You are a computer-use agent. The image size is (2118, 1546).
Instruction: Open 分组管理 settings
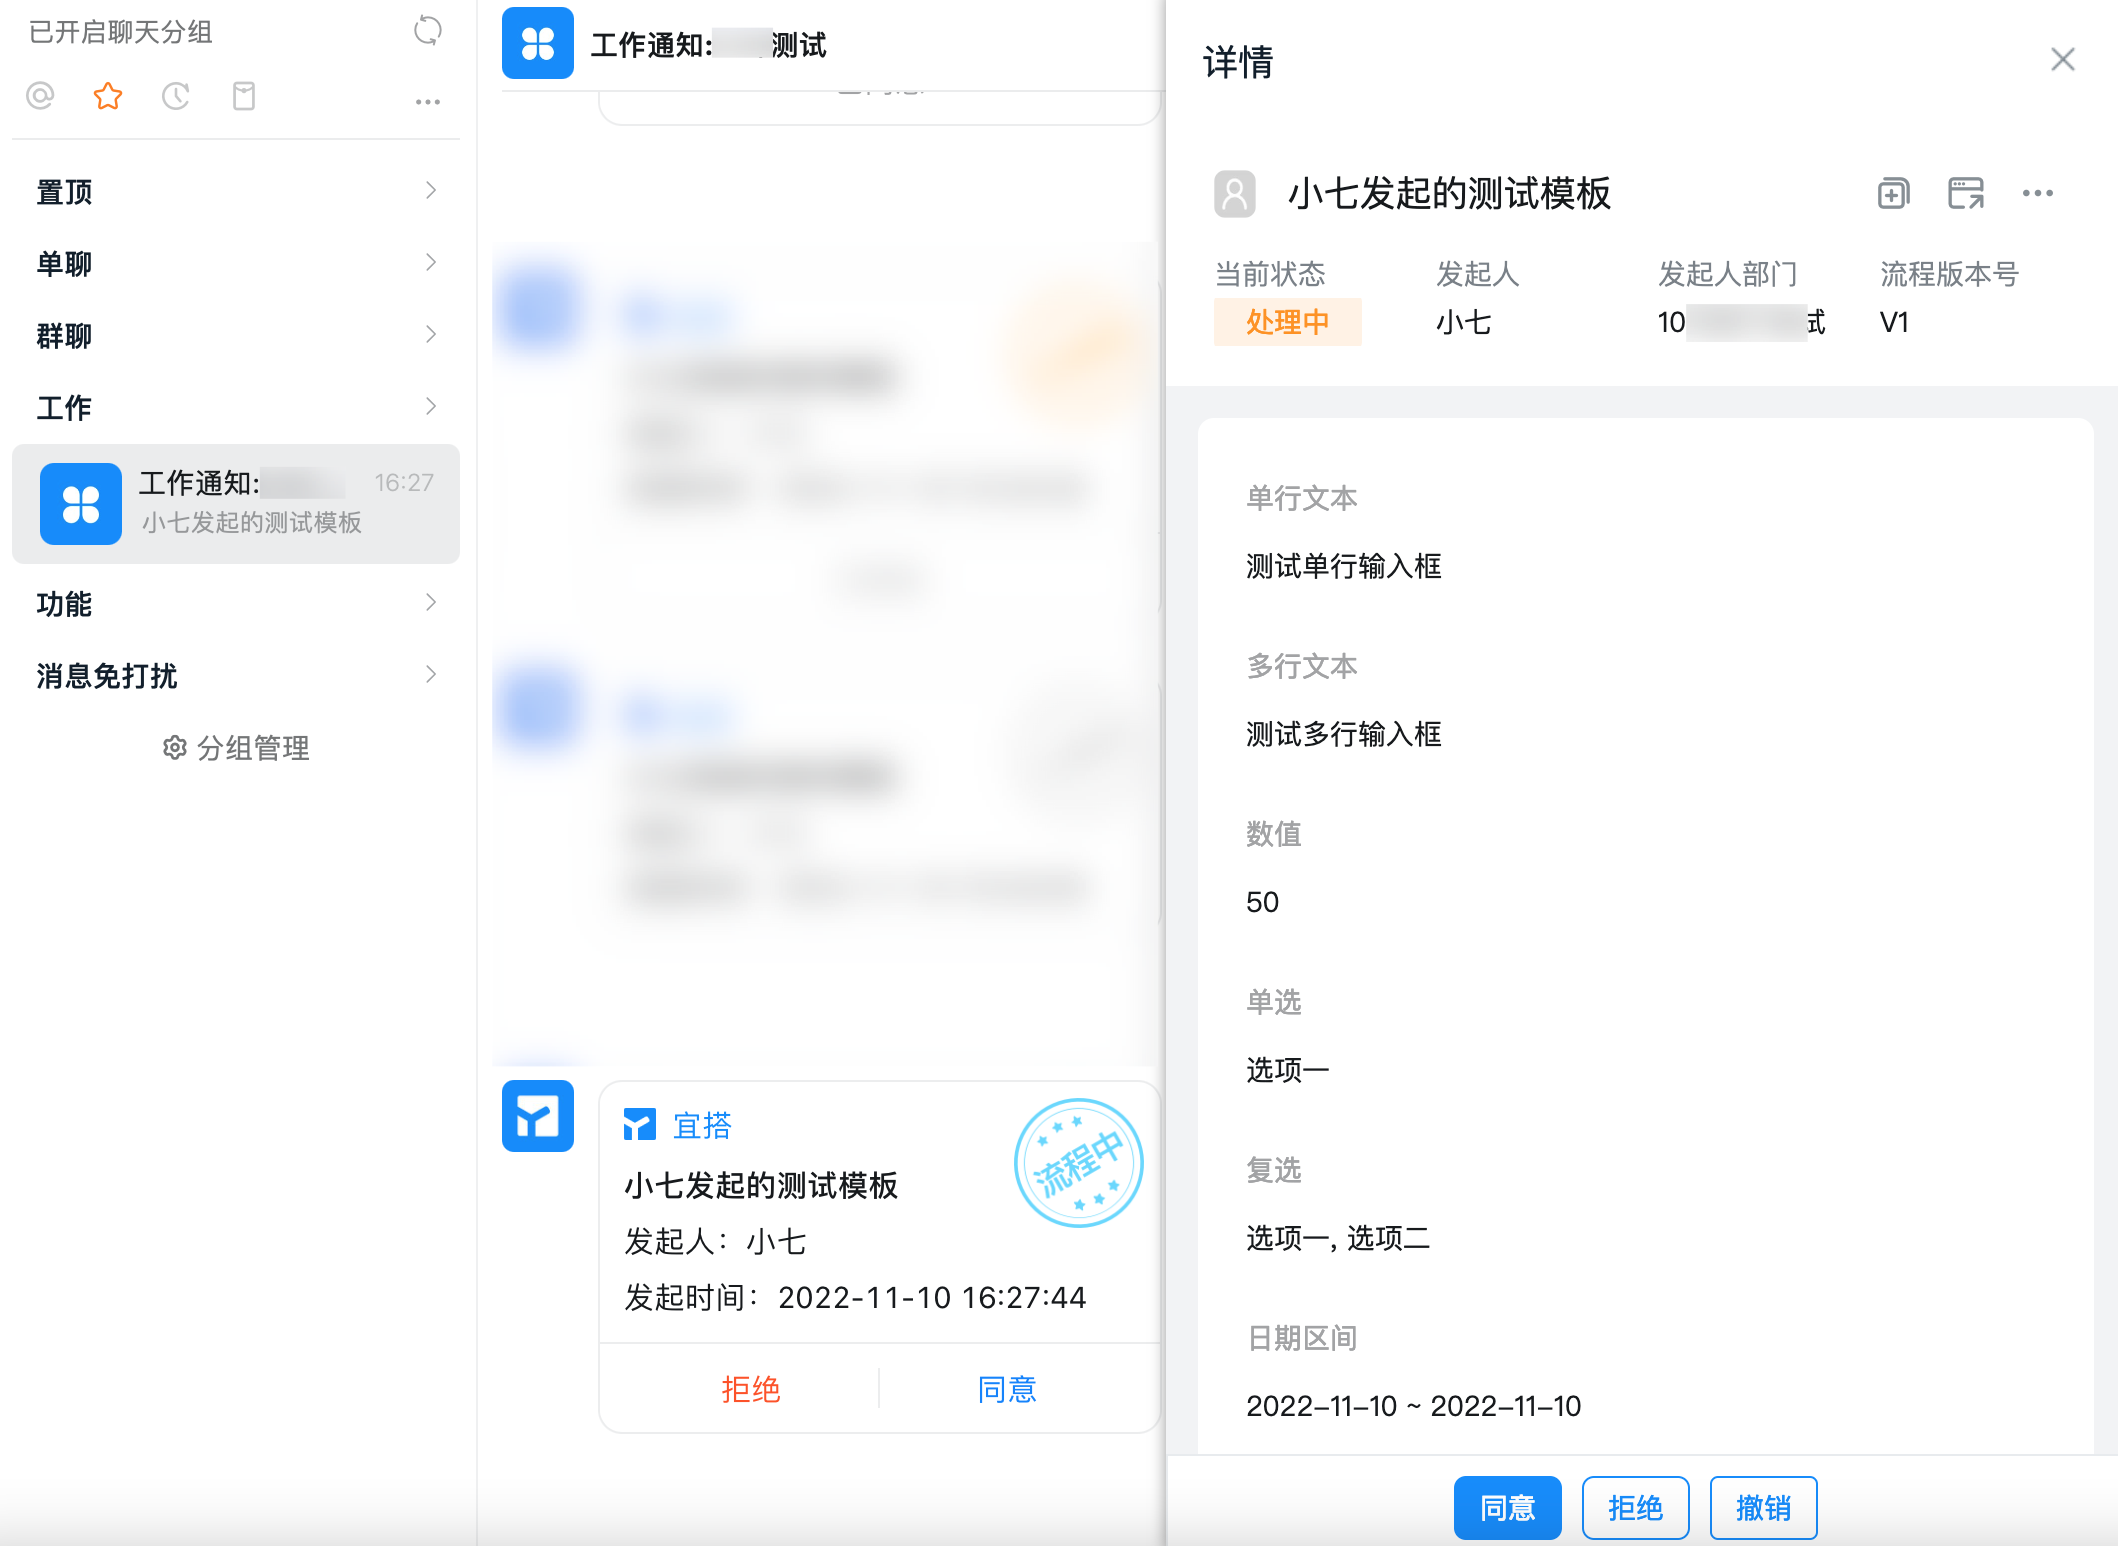pyautogui.click(x=236, y=748)
